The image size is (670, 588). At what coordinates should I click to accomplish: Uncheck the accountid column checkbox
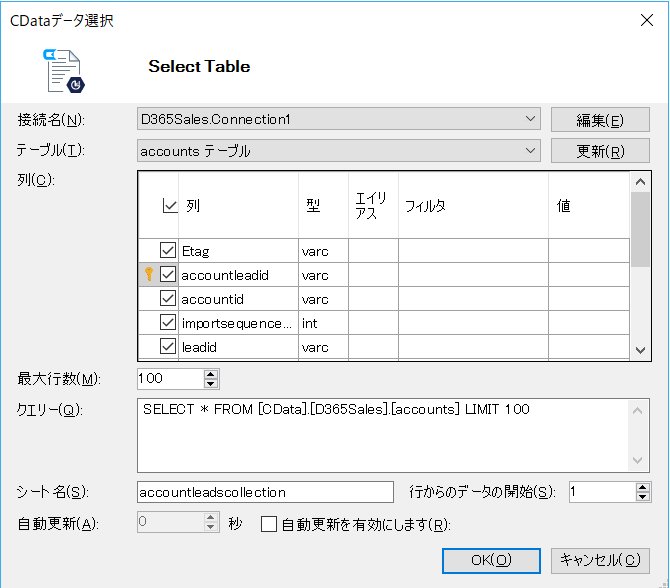[168, 298]
